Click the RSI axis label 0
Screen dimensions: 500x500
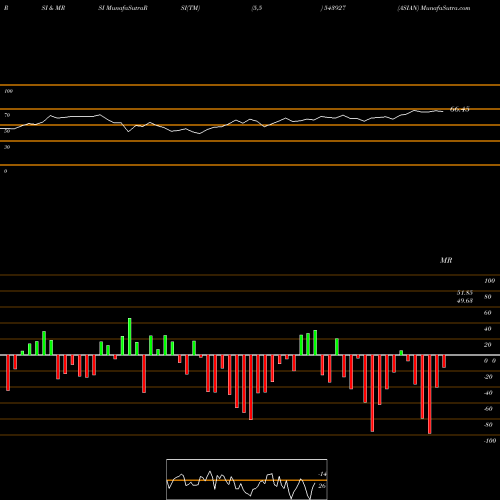click(x=5, y=171)
